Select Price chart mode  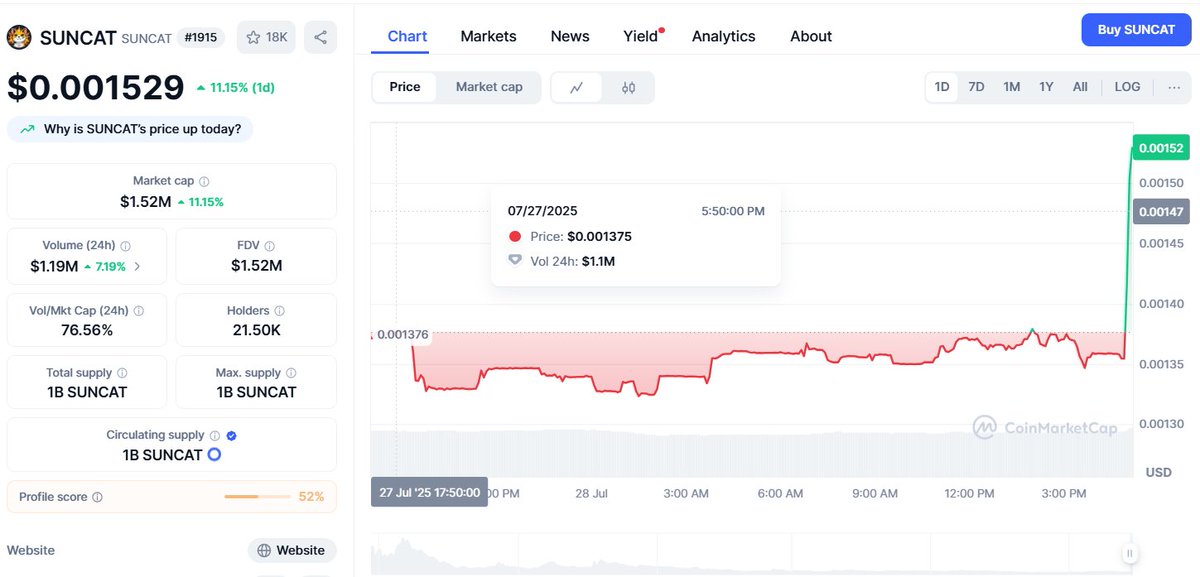[x=405, y=87]
